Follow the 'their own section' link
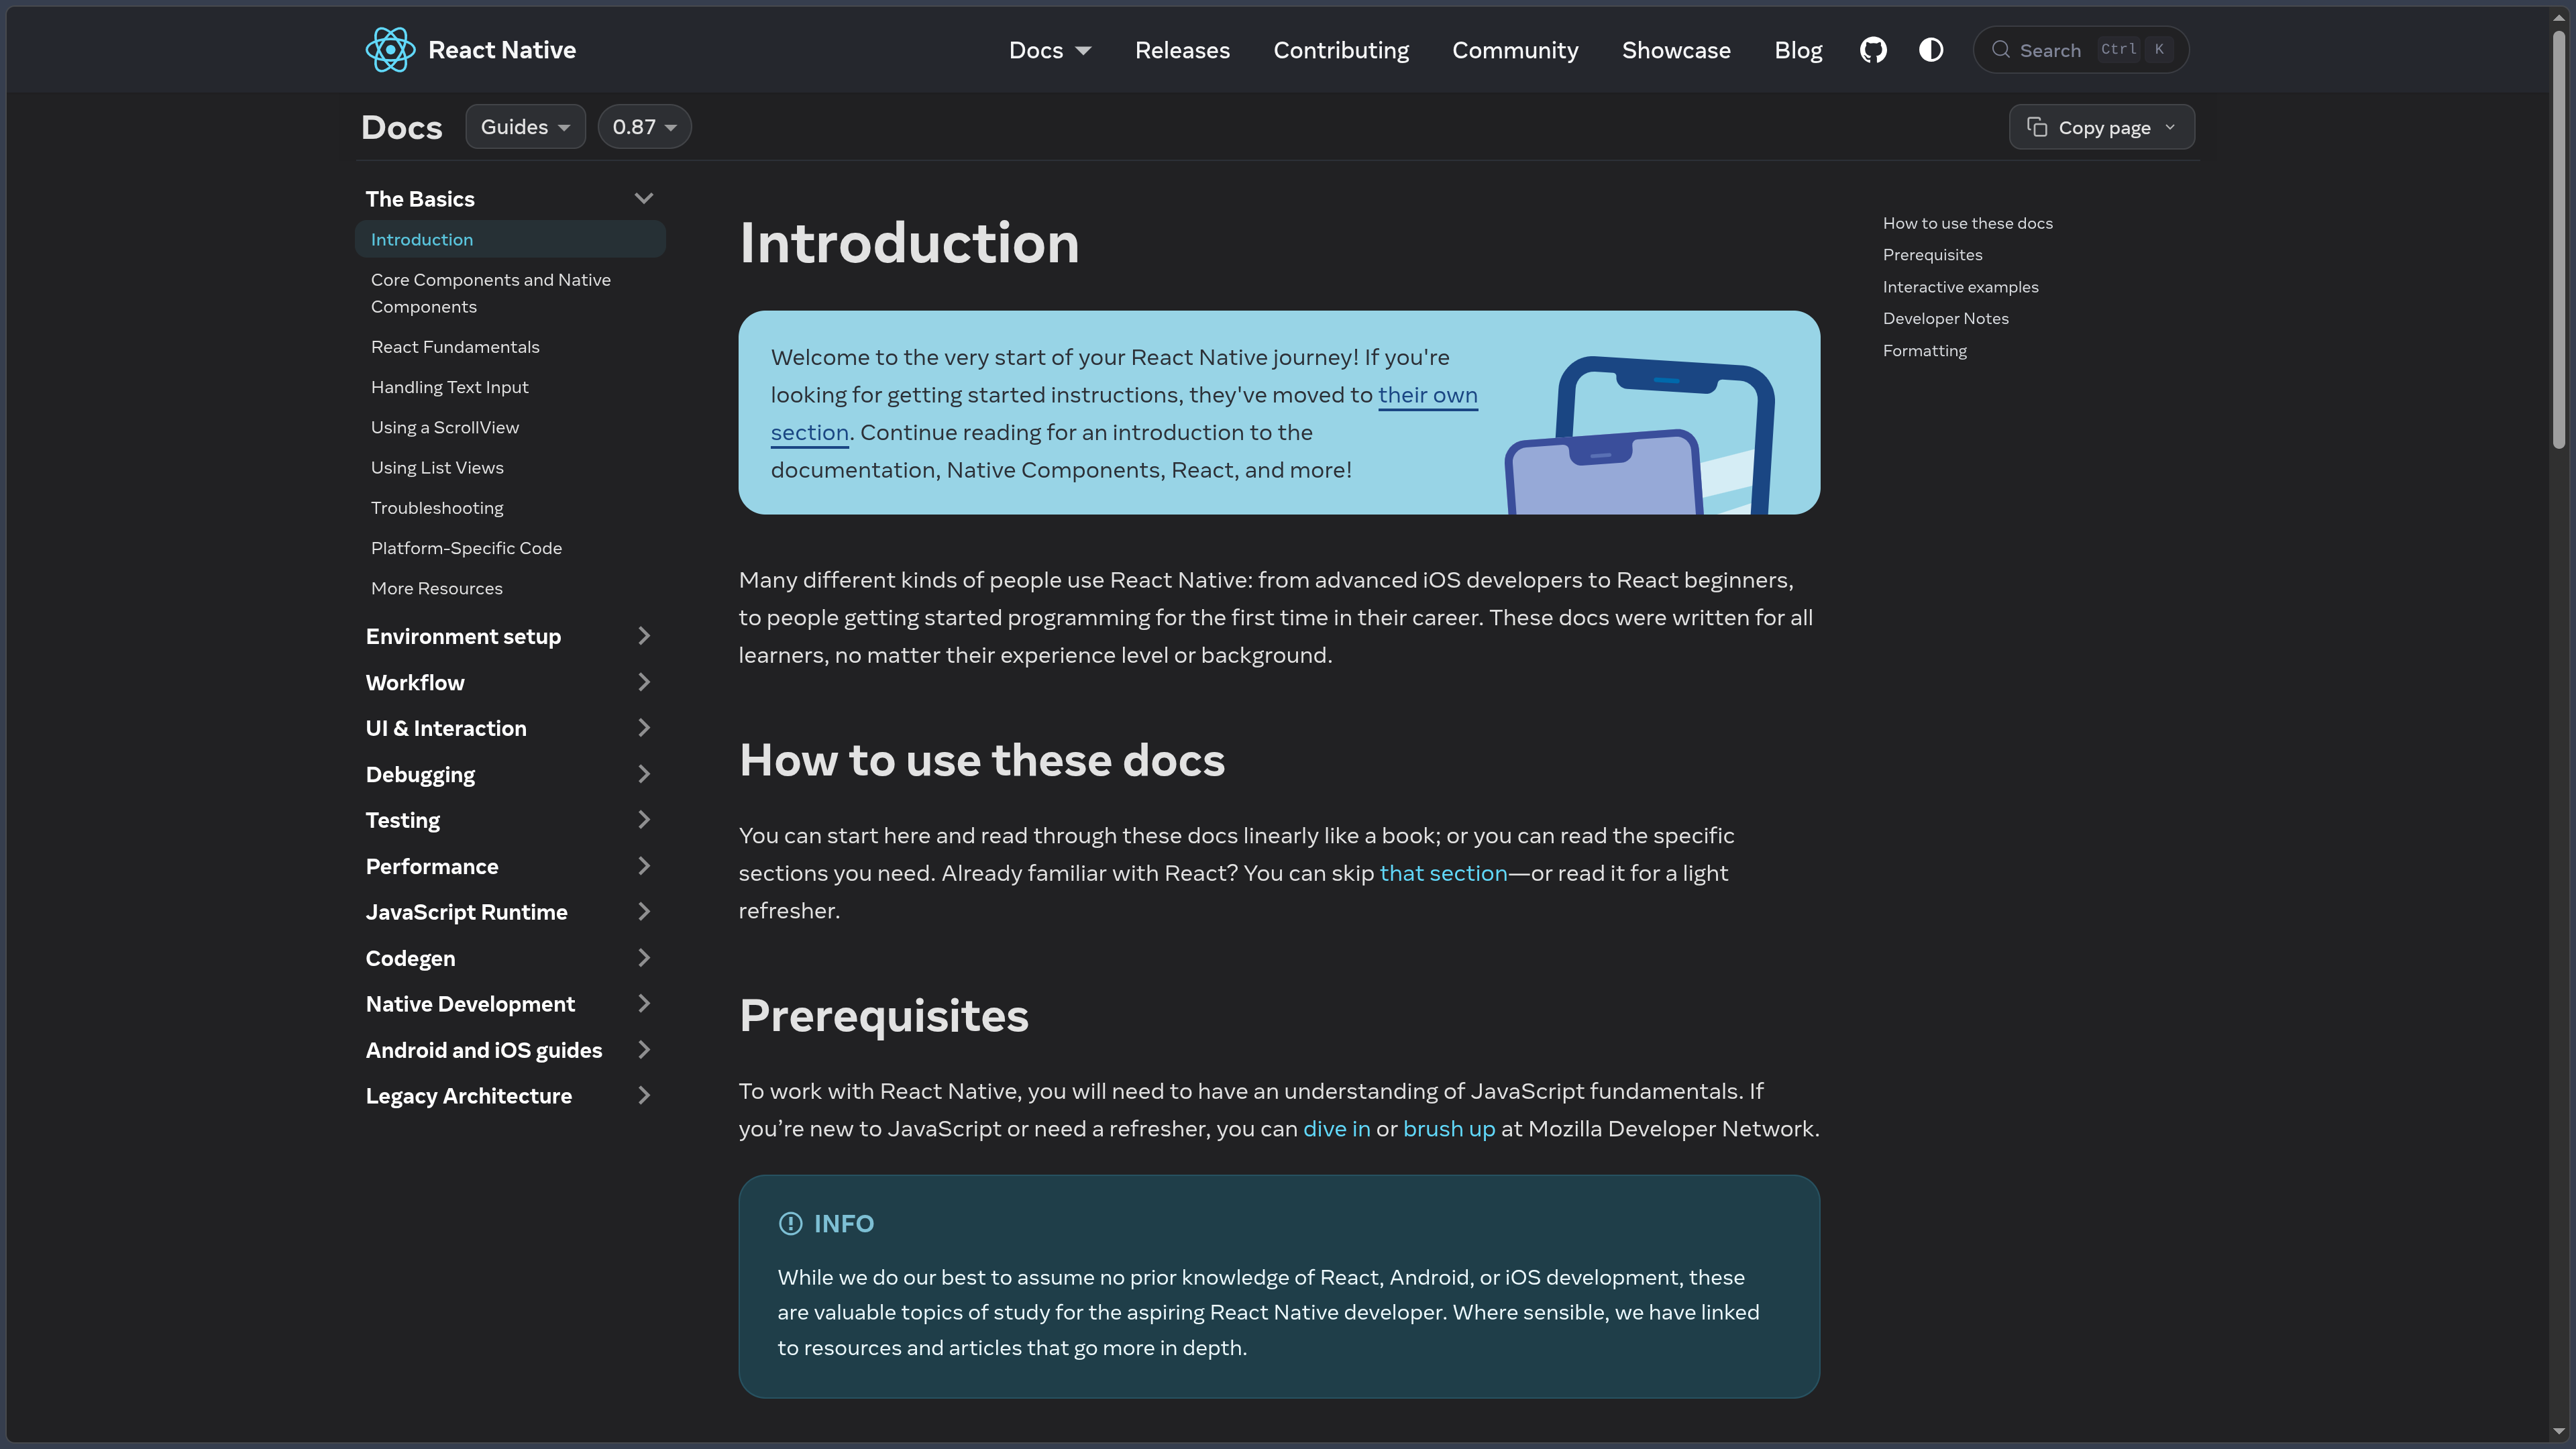This screenshot has width=2576, height=1449. 1427,395
